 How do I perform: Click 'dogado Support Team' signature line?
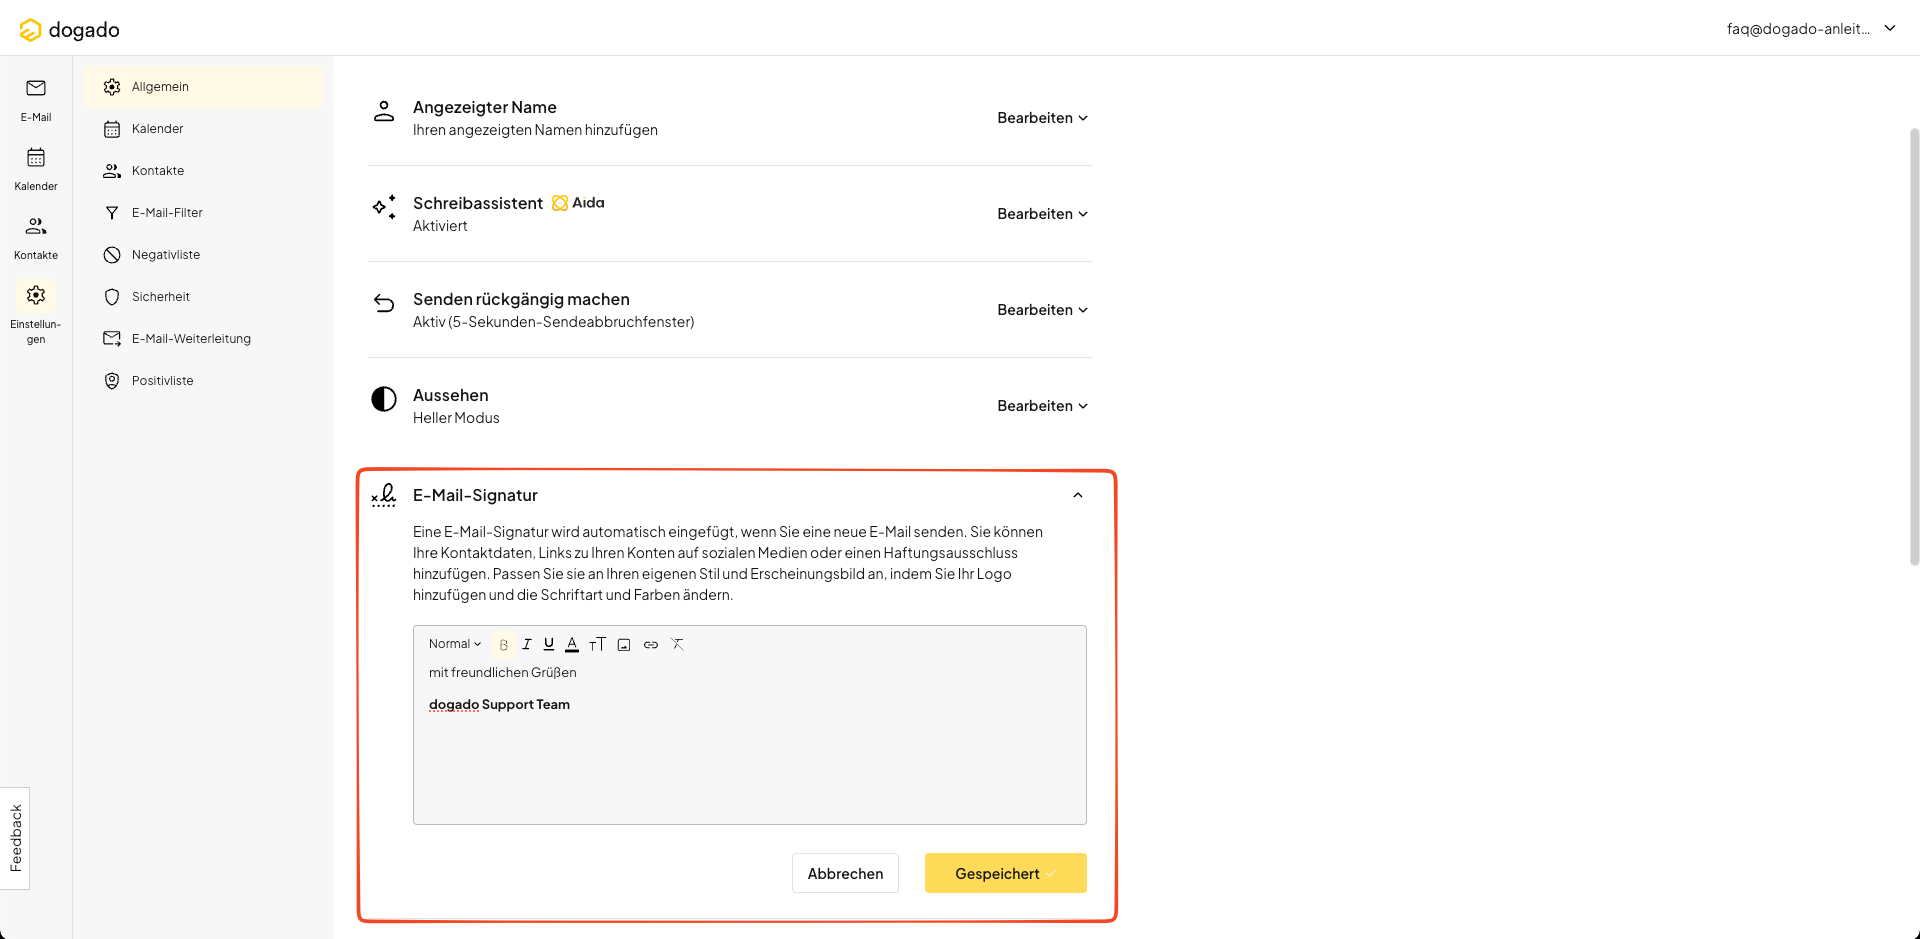499,705
